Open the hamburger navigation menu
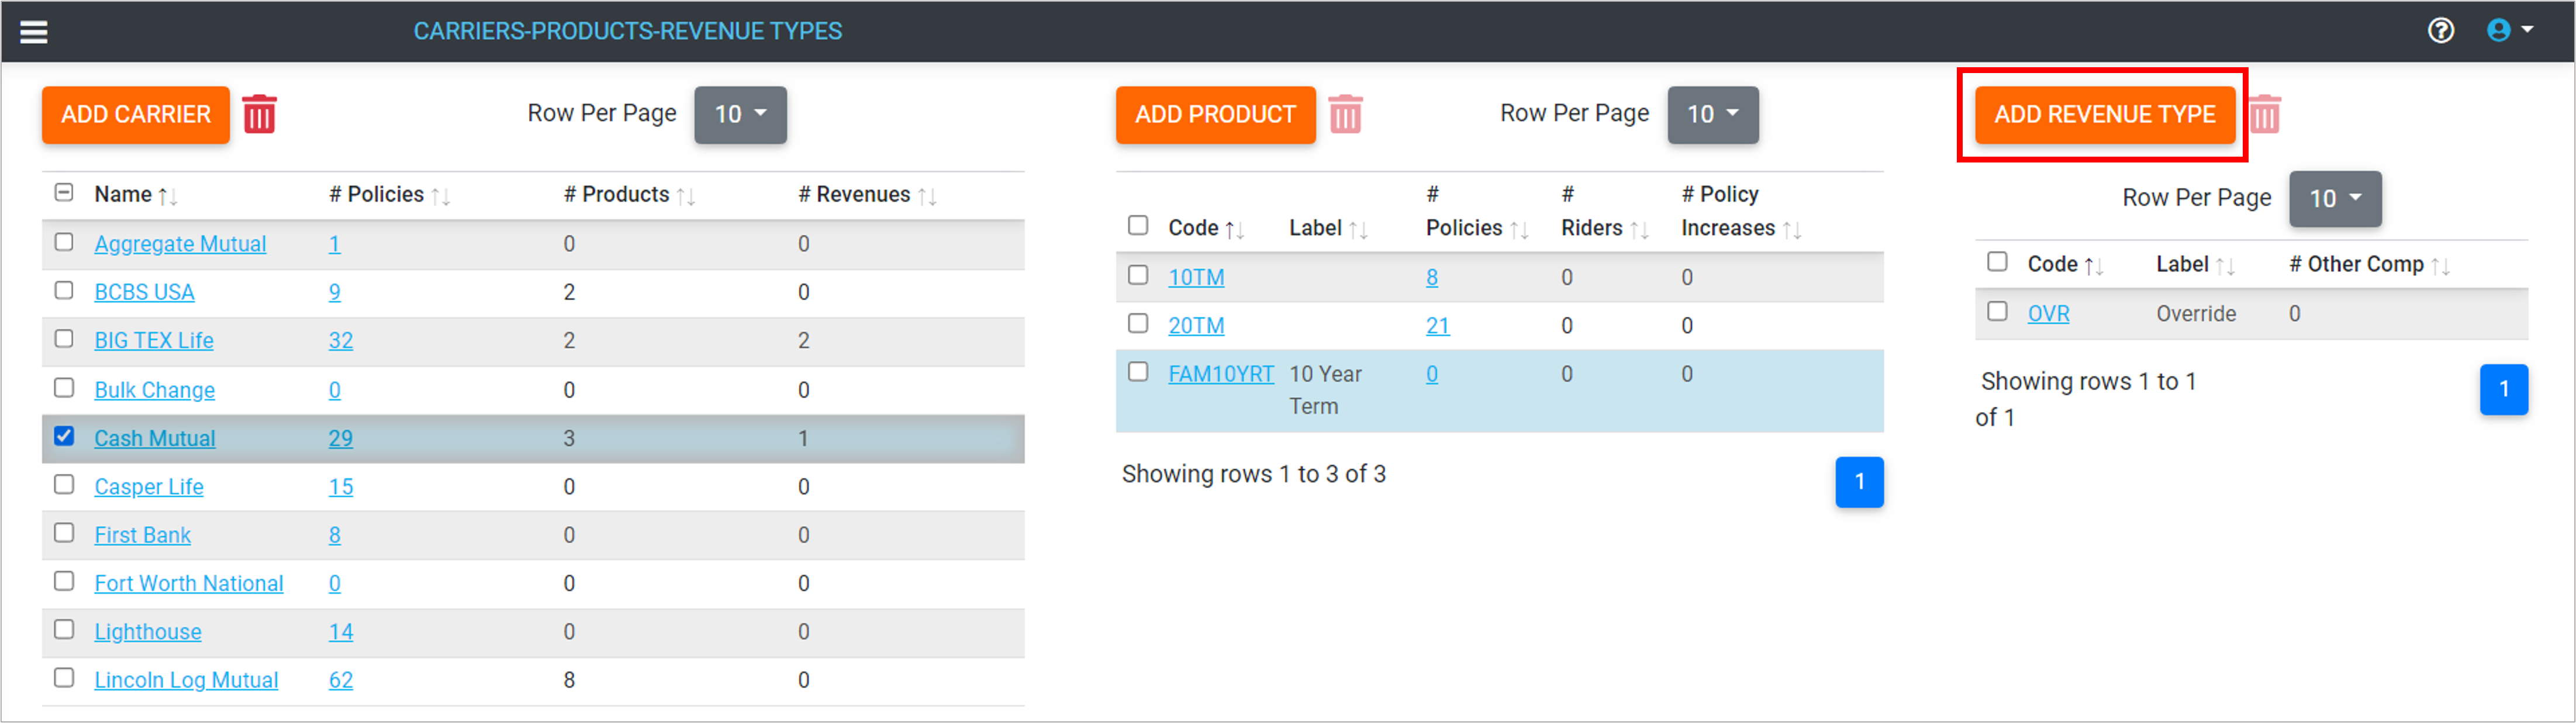 click(x=34, y=32)
